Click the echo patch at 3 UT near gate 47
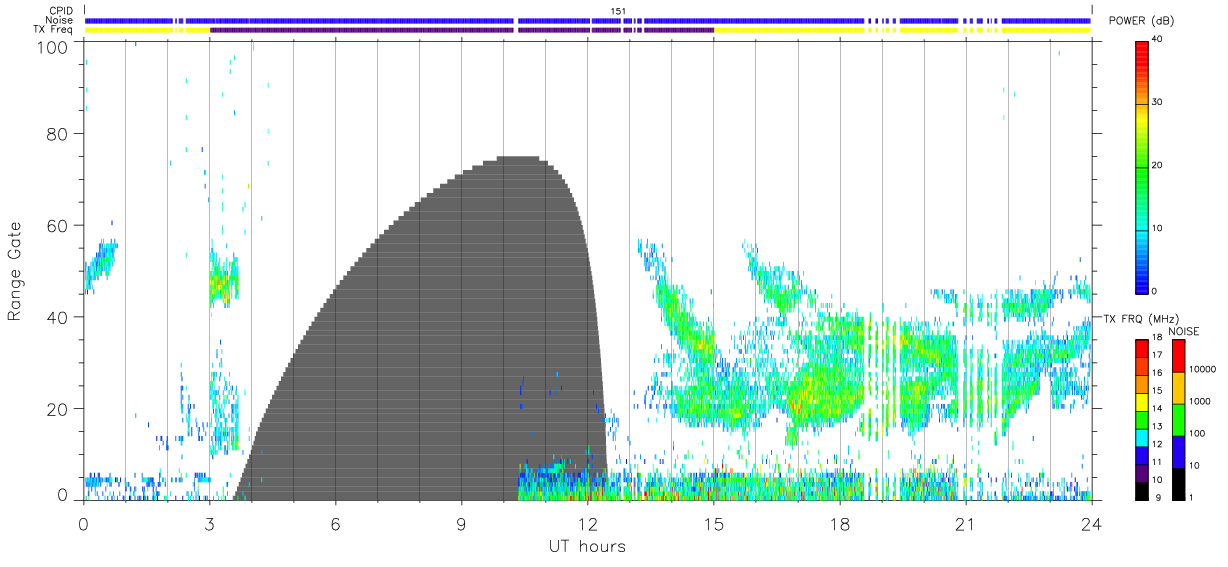 tap(224, 283)
